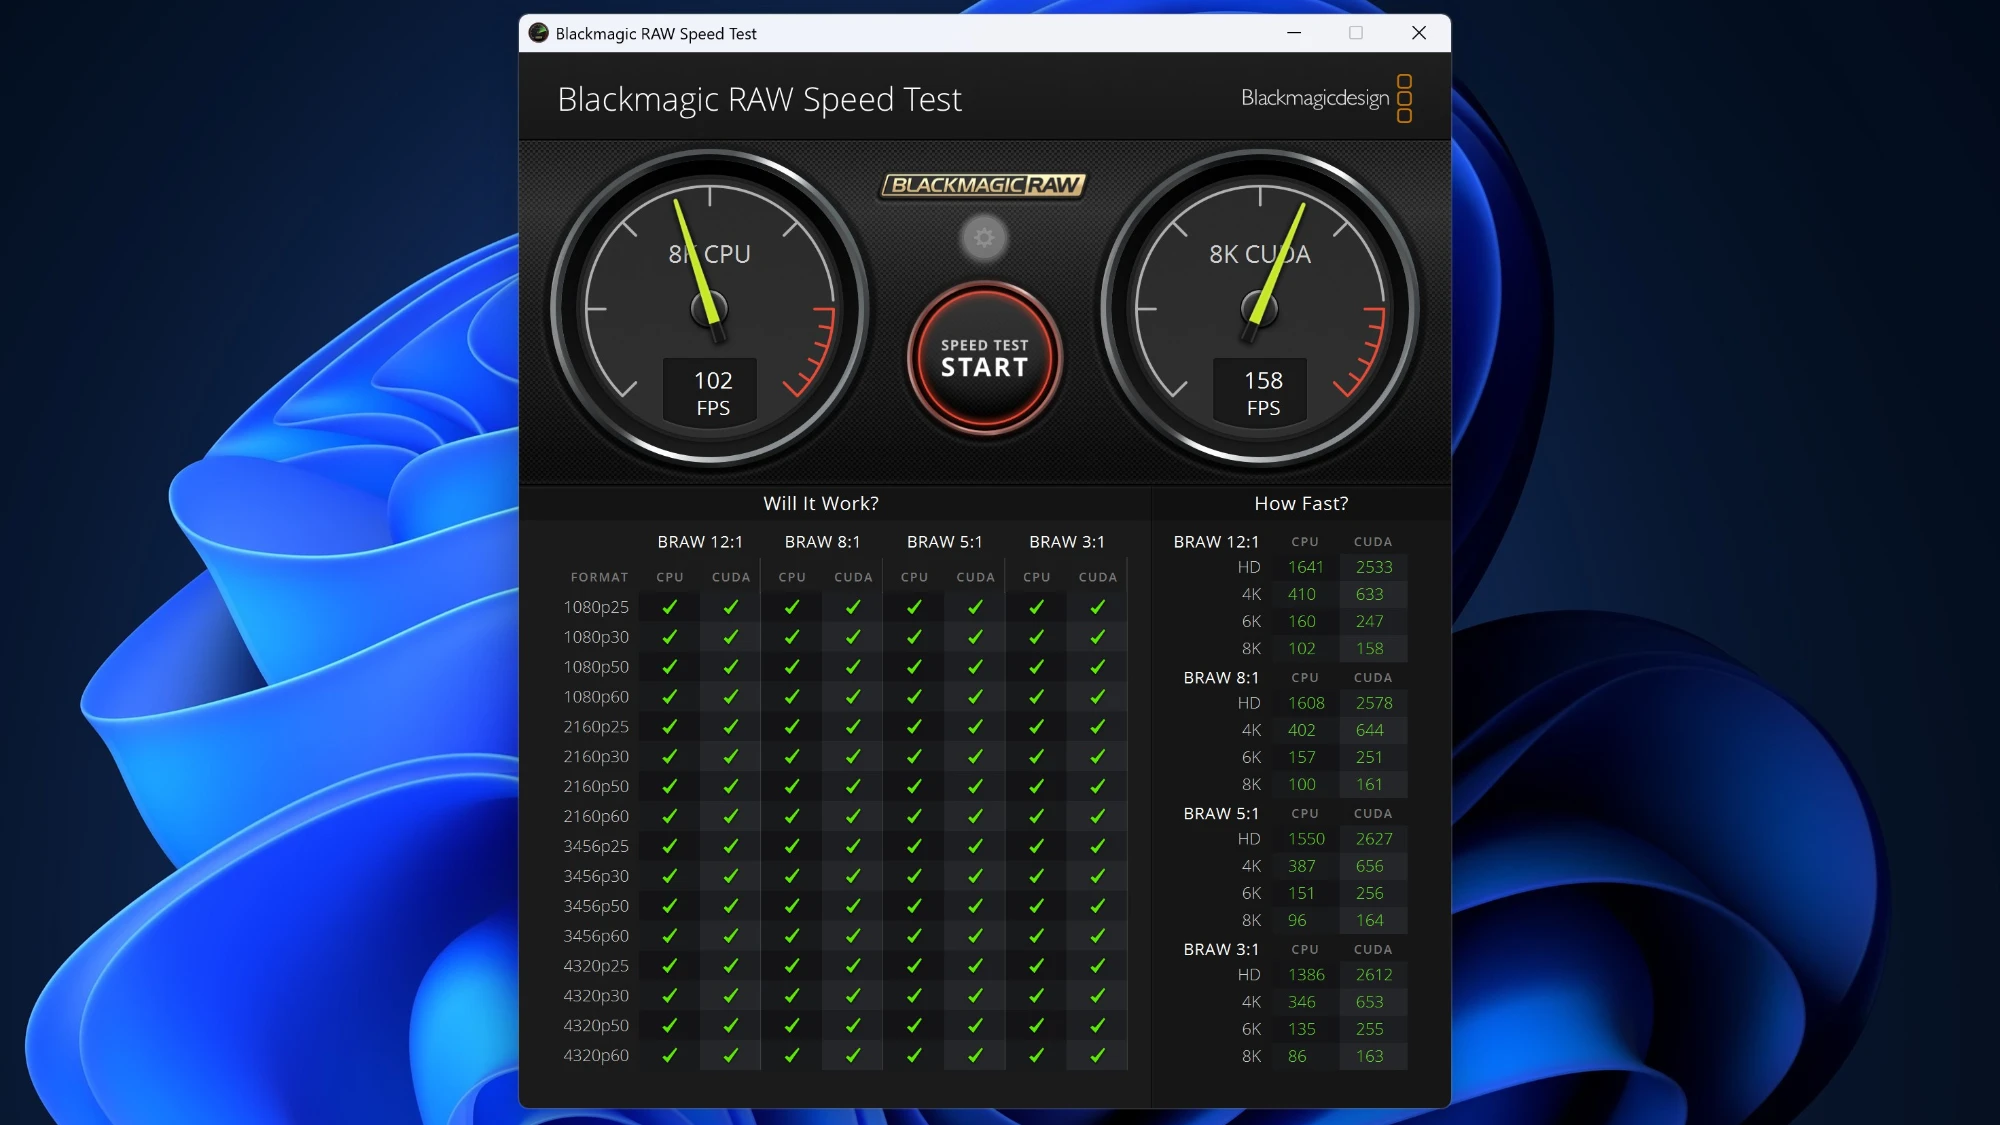This screenshot has width=2000, height=1125.
Task: Click the BRAW 5:1 CPU checkmark for 2160p25
Action: 914,727
